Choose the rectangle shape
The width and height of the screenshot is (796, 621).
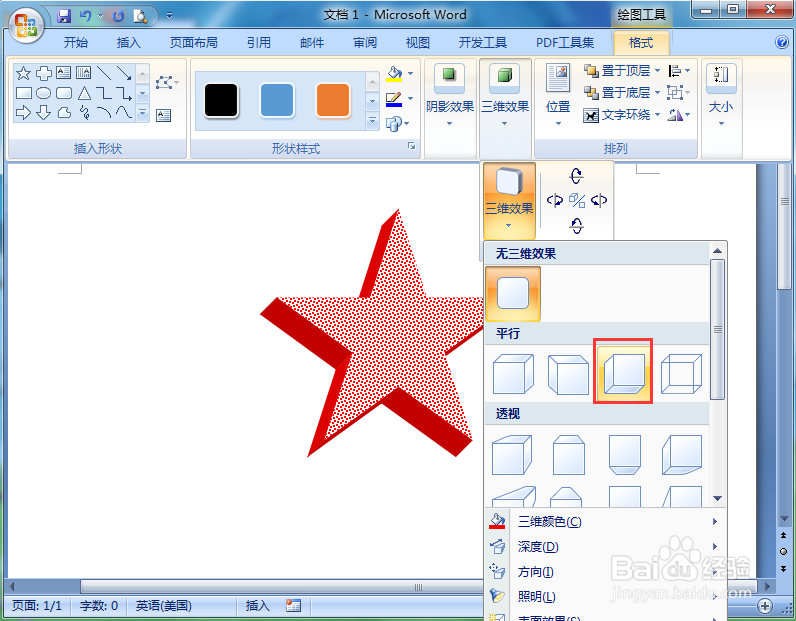coord(23,93)
